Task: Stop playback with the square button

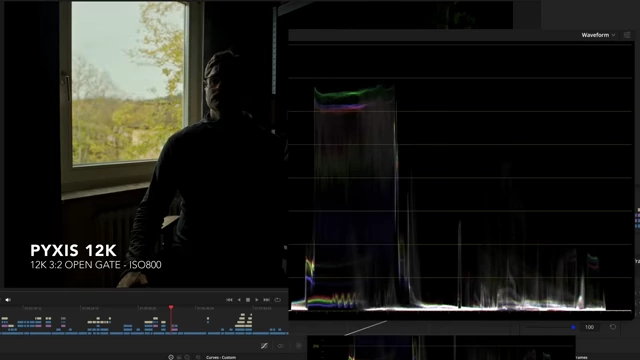Action: coord(248,300)
